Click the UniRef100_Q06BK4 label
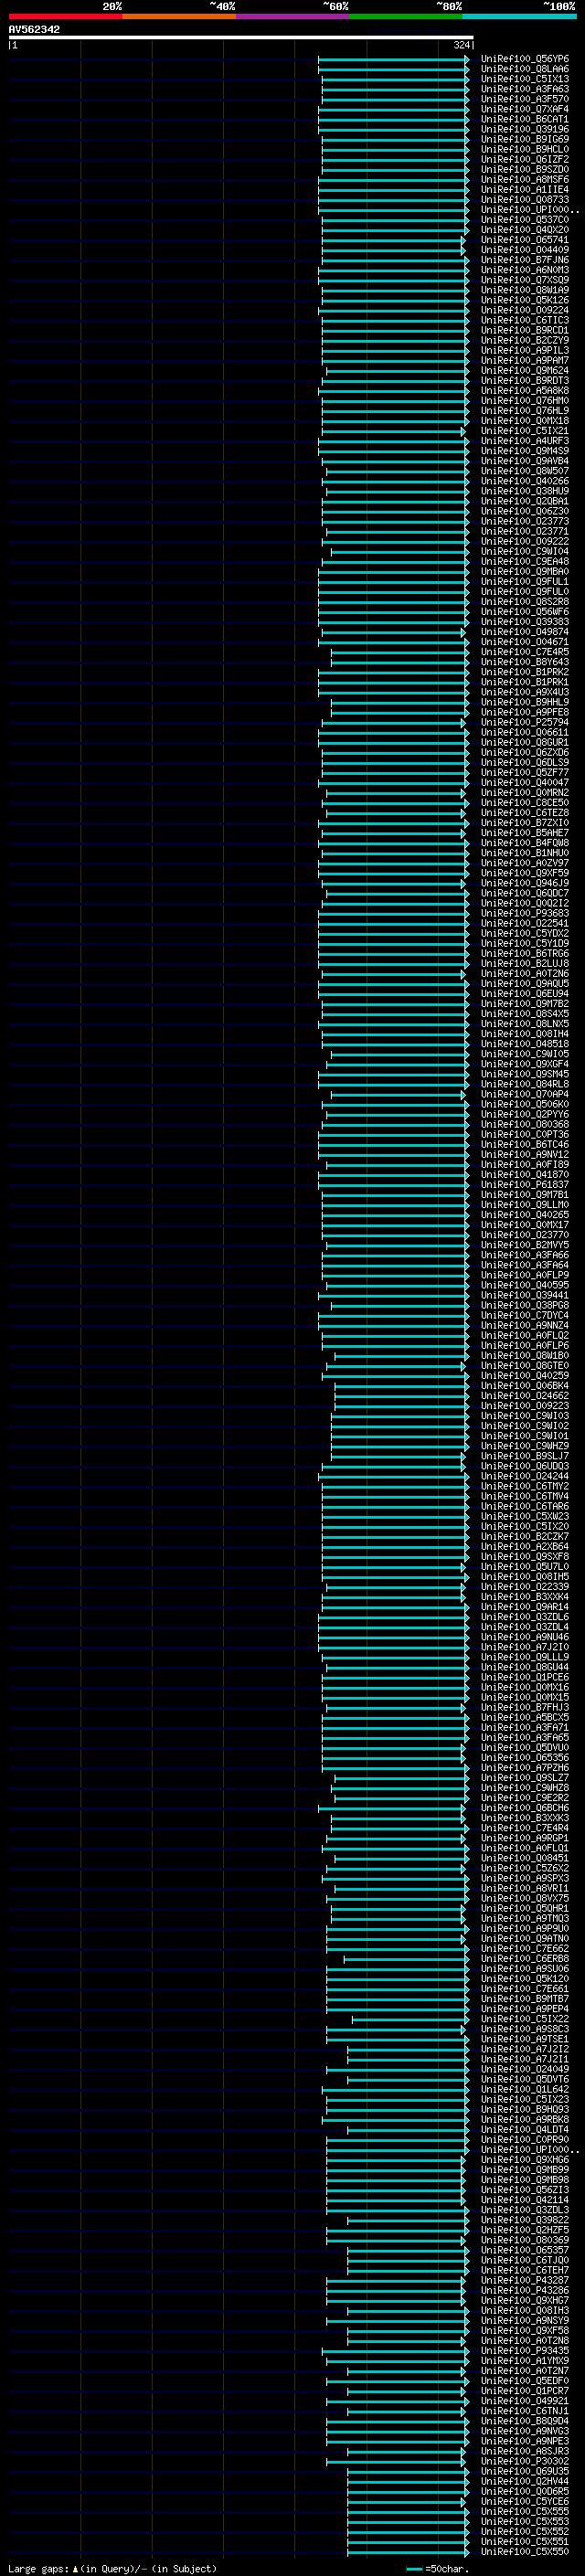585x2576 pixels. (x=525, y=1385)
